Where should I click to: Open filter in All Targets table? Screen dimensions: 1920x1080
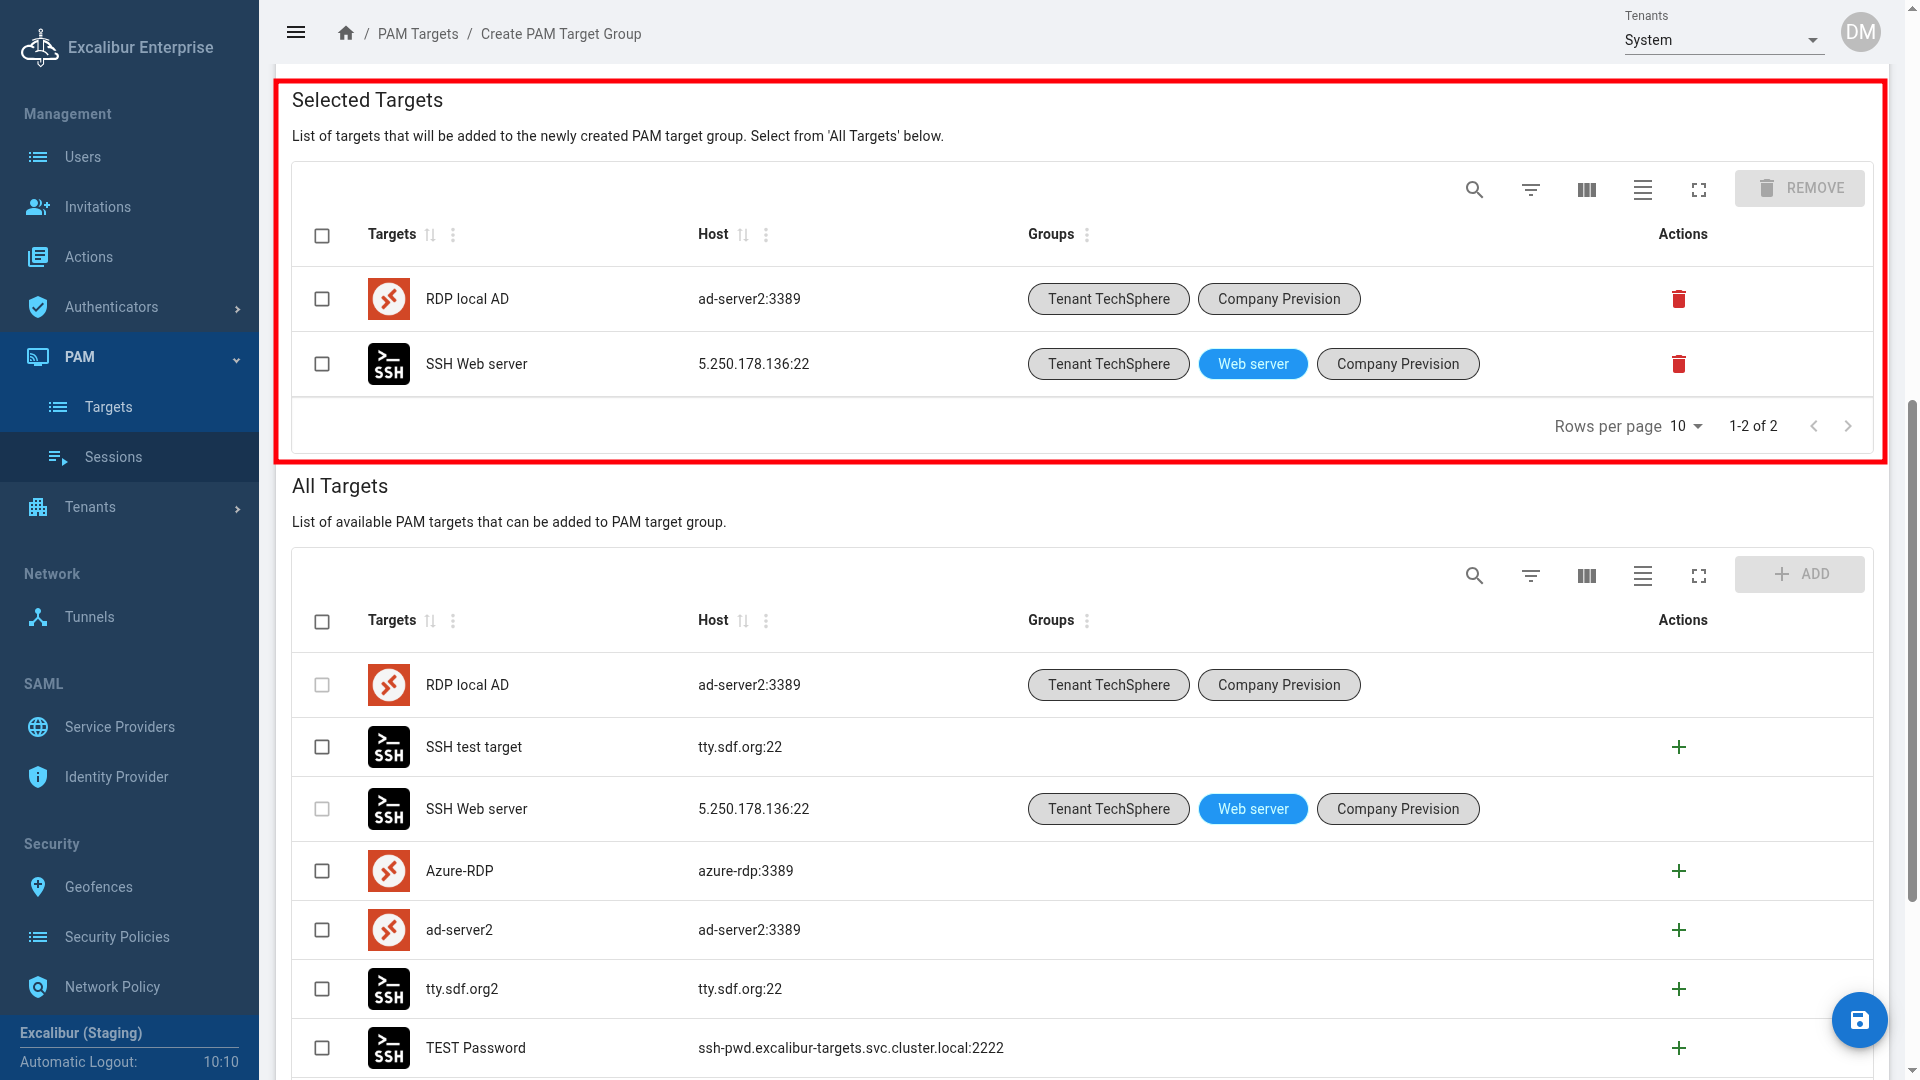(x=1530, y=576)
